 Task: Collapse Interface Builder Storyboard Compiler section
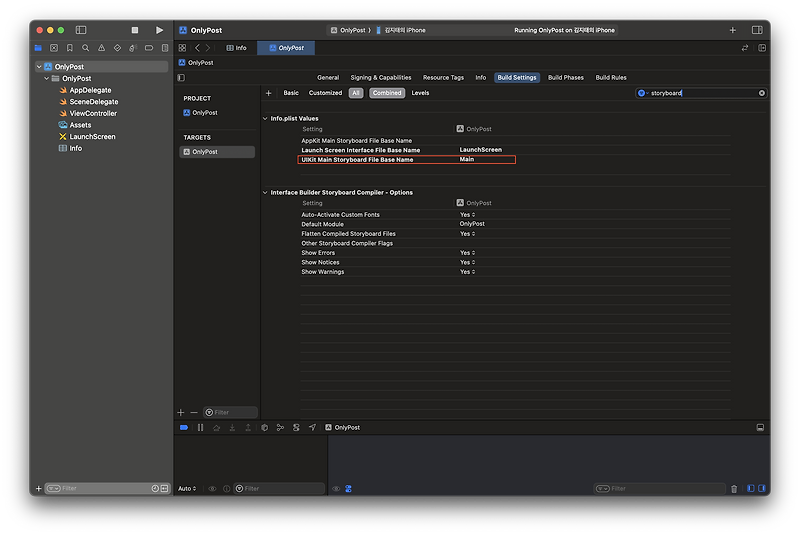(264, 192)
